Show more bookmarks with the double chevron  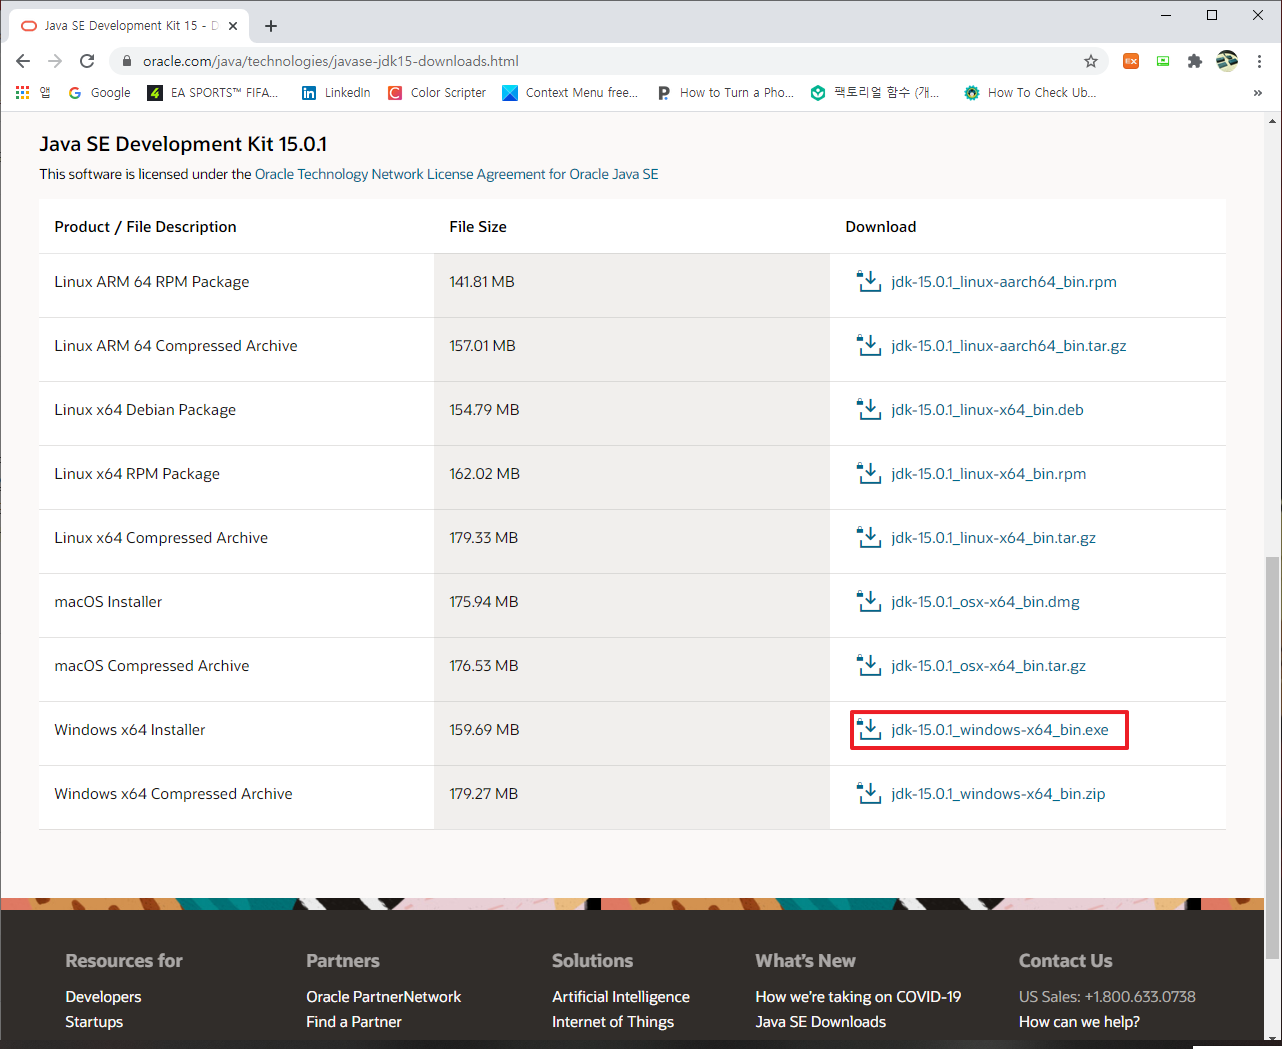point(1257,92)
